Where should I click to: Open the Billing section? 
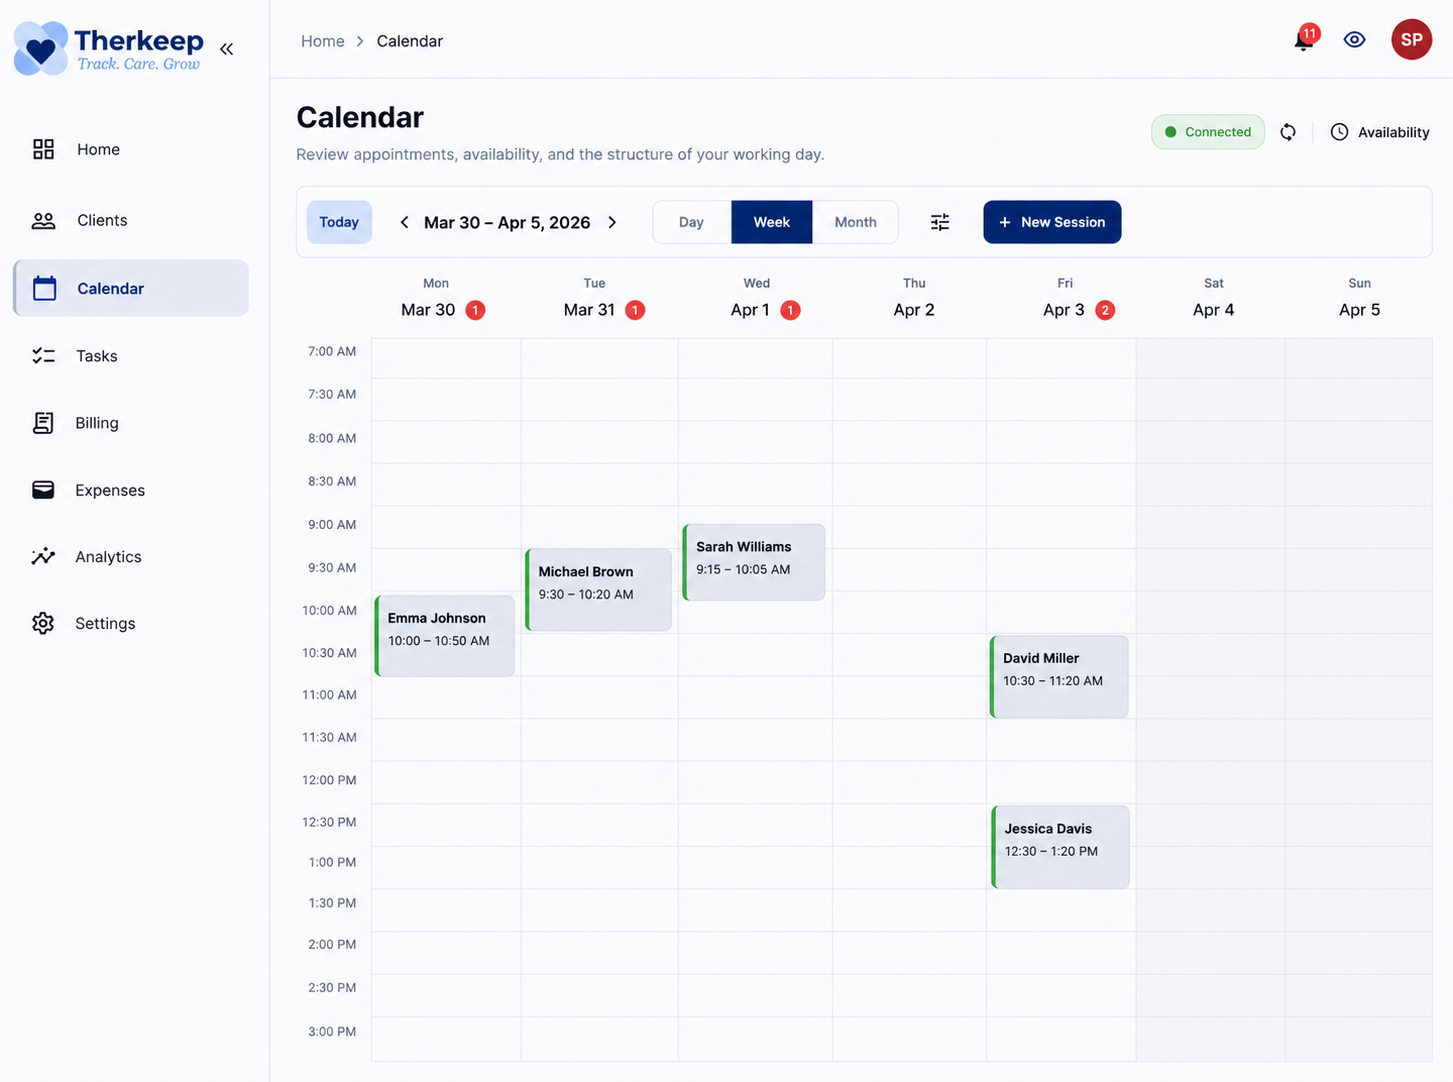pyautogui.click(x=96, y=423)
